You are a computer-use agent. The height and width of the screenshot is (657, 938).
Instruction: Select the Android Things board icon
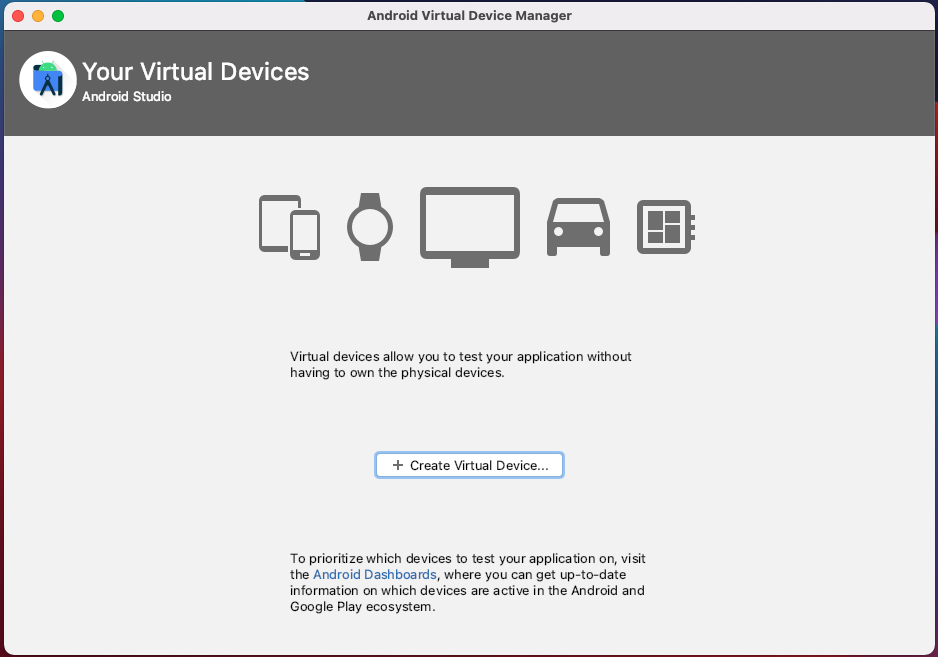[x=666, y=227]
